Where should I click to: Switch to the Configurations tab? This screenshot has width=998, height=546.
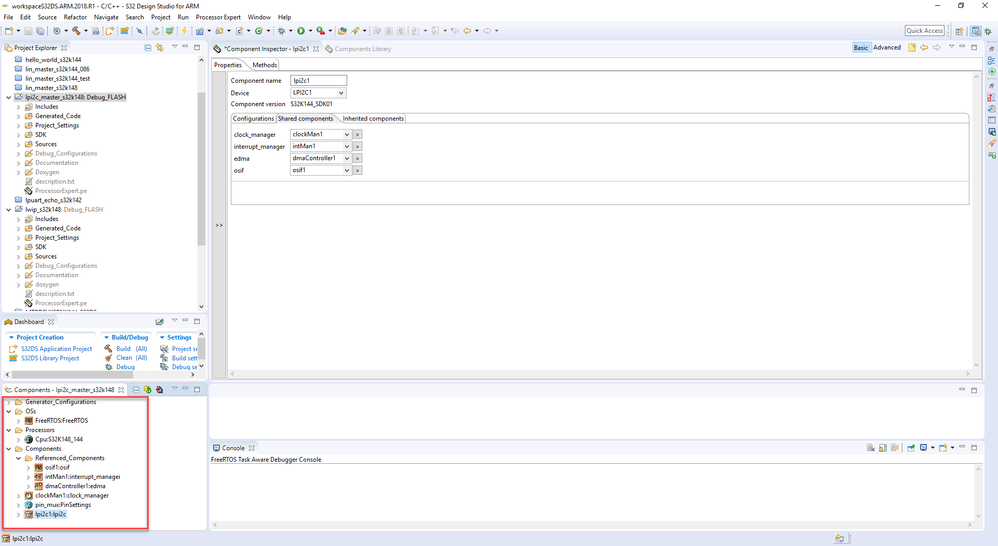pyautogui.click(x=253, y=118)
